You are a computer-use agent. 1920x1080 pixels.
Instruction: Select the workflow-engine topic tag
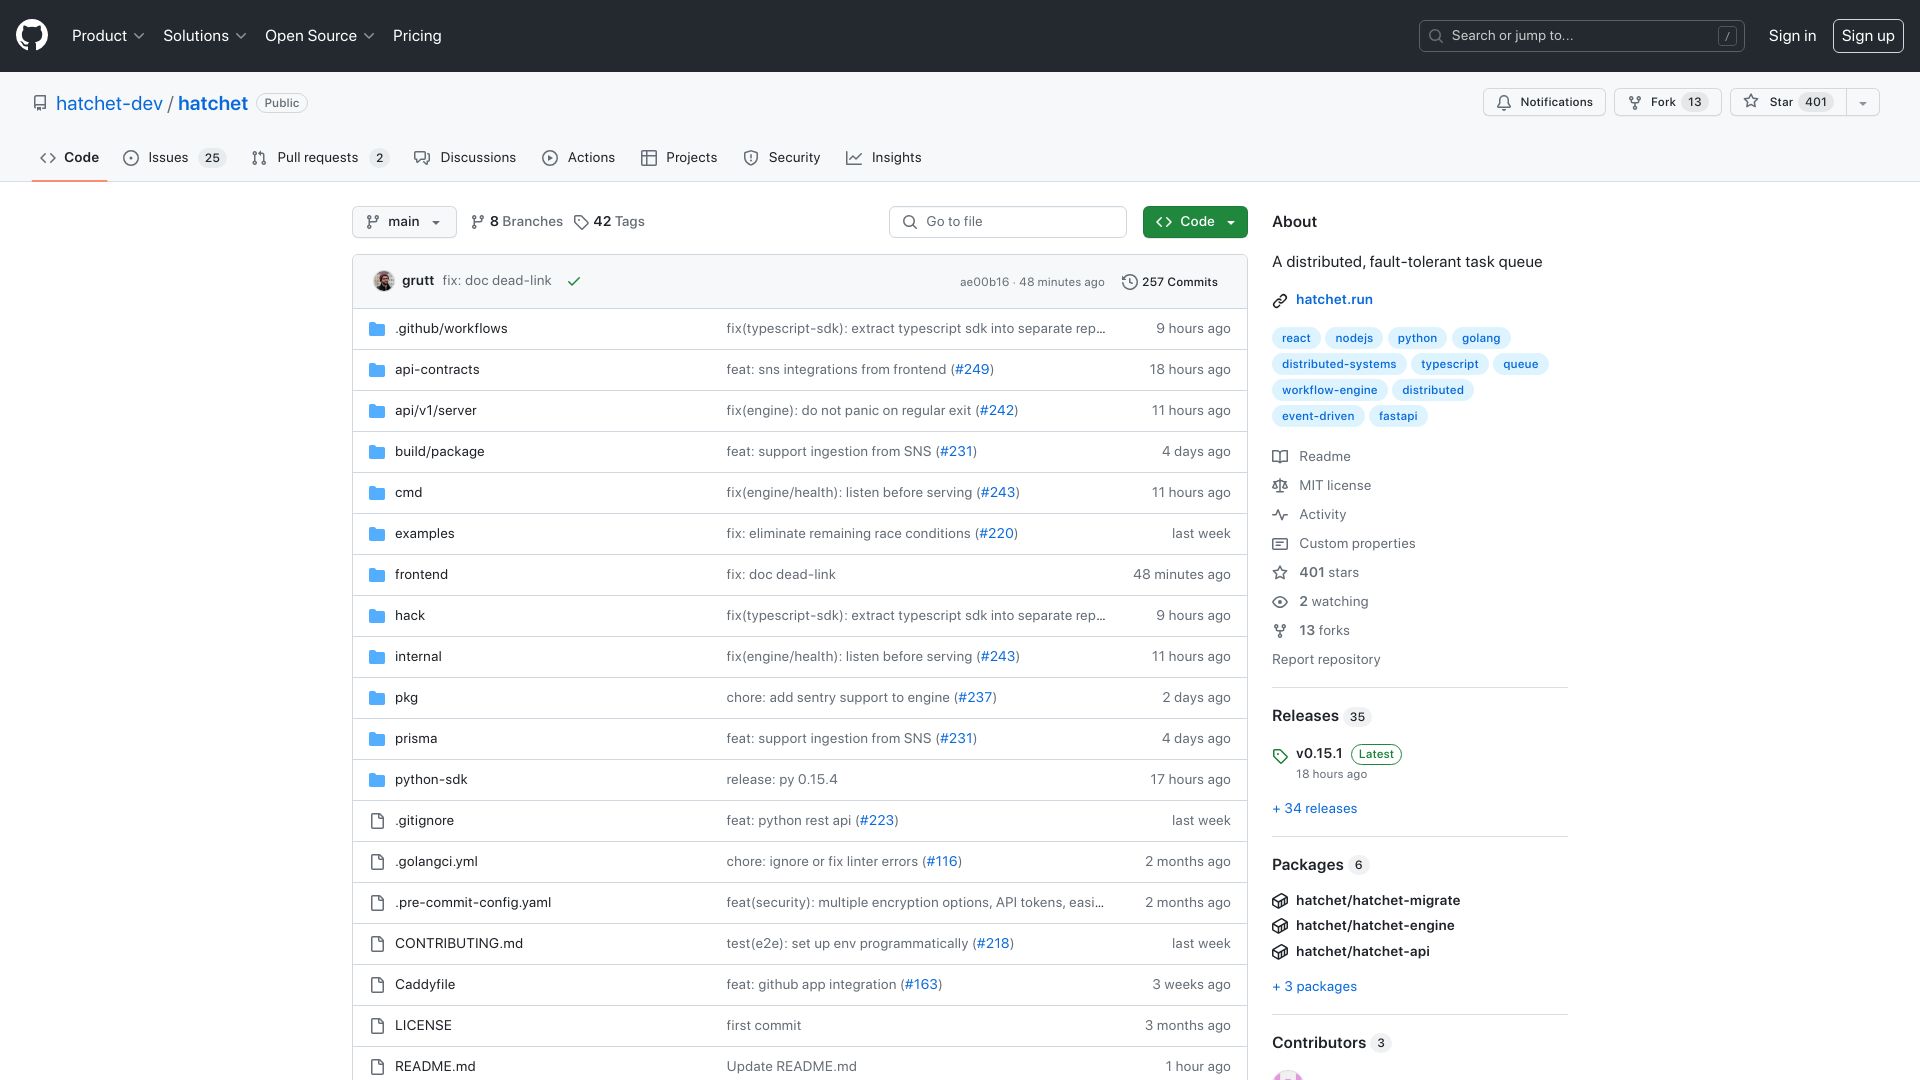point(1329,390)
